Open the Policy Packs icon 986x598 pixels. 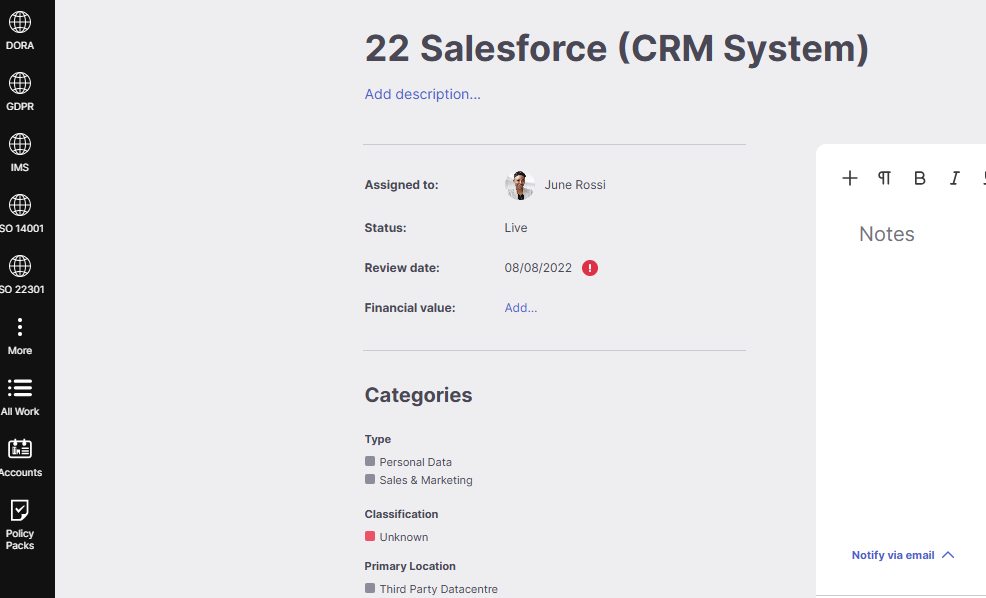pos(19,510)
